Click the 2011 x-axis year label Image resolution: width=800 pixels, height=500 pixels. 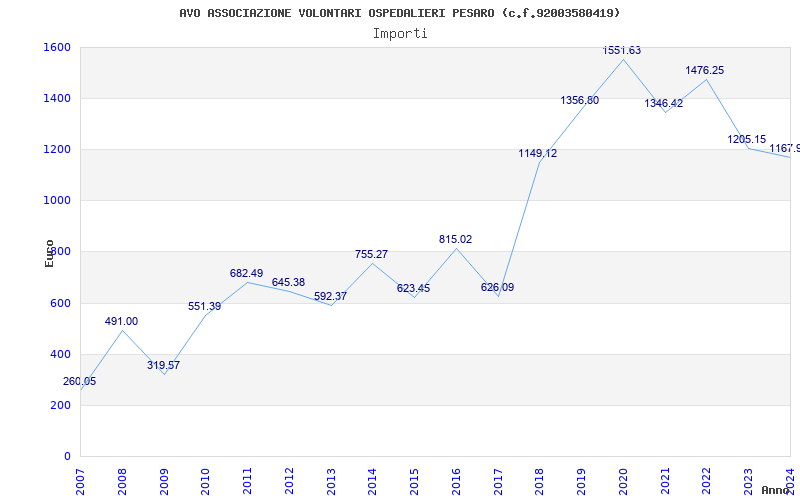point(247,482)
